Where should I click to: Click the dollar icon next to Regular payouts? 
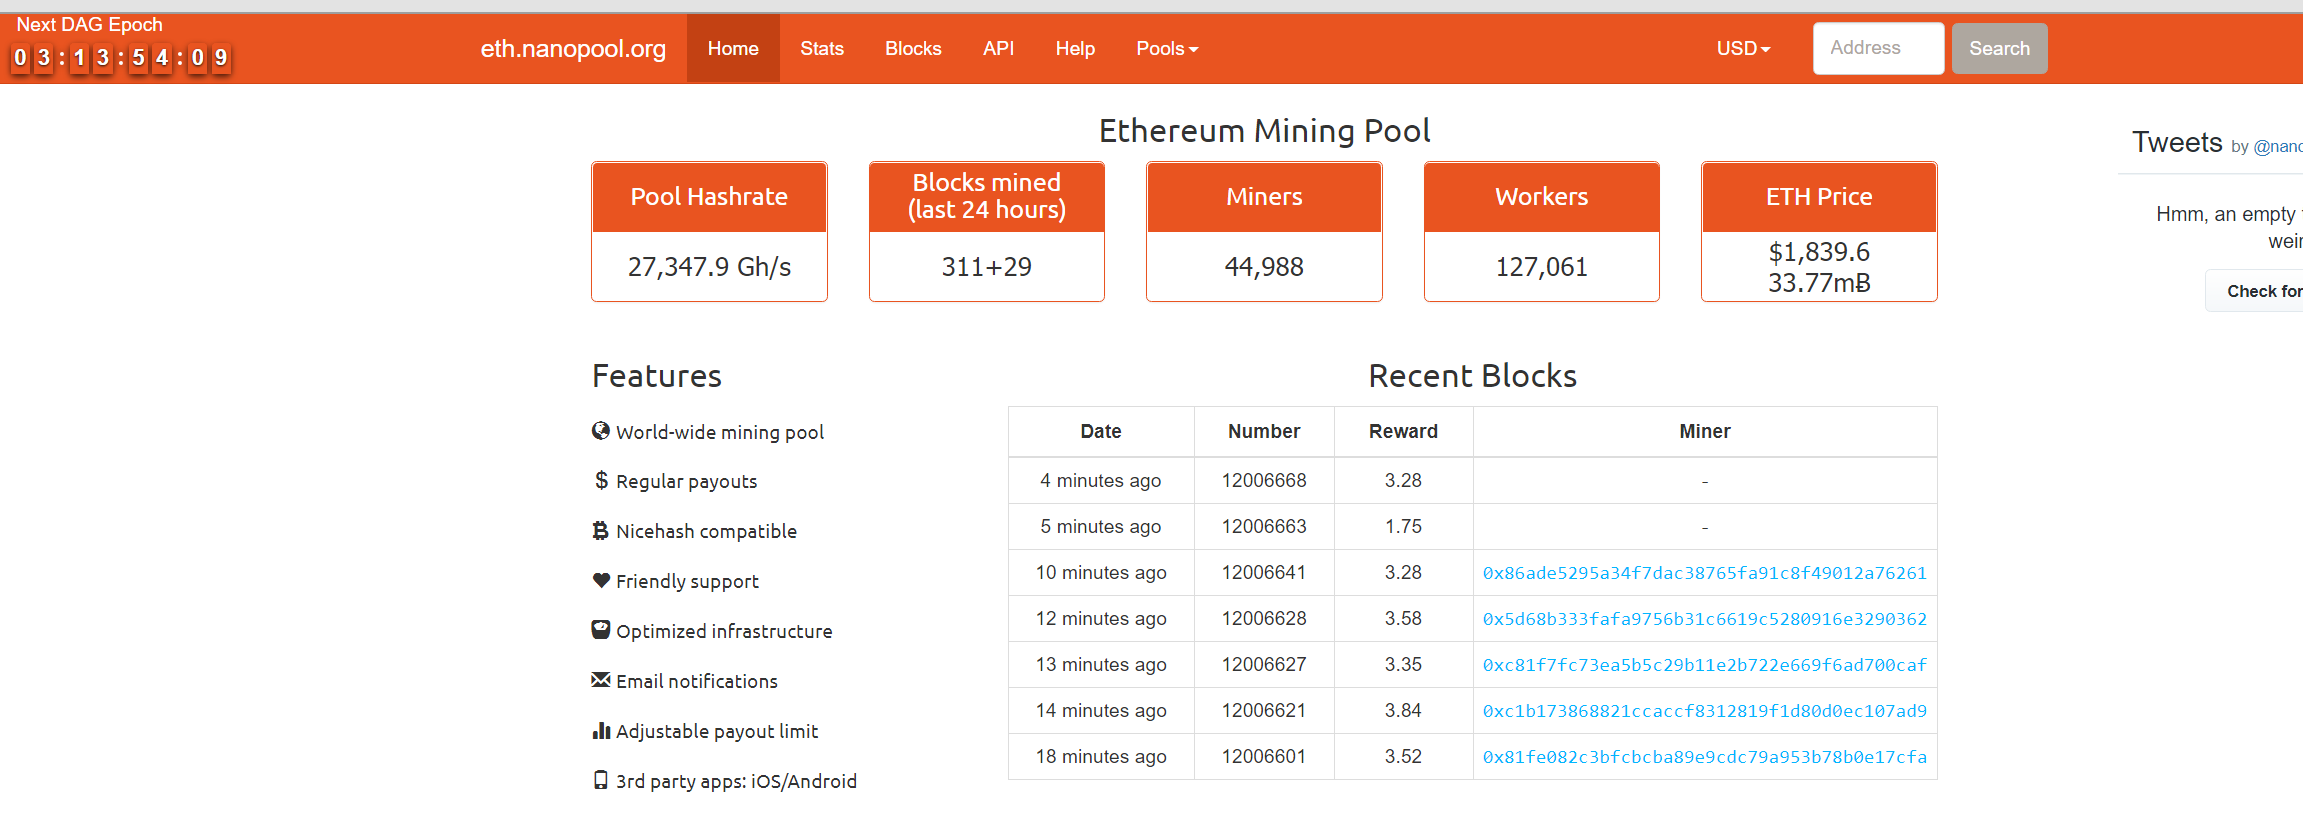[601, 480]
